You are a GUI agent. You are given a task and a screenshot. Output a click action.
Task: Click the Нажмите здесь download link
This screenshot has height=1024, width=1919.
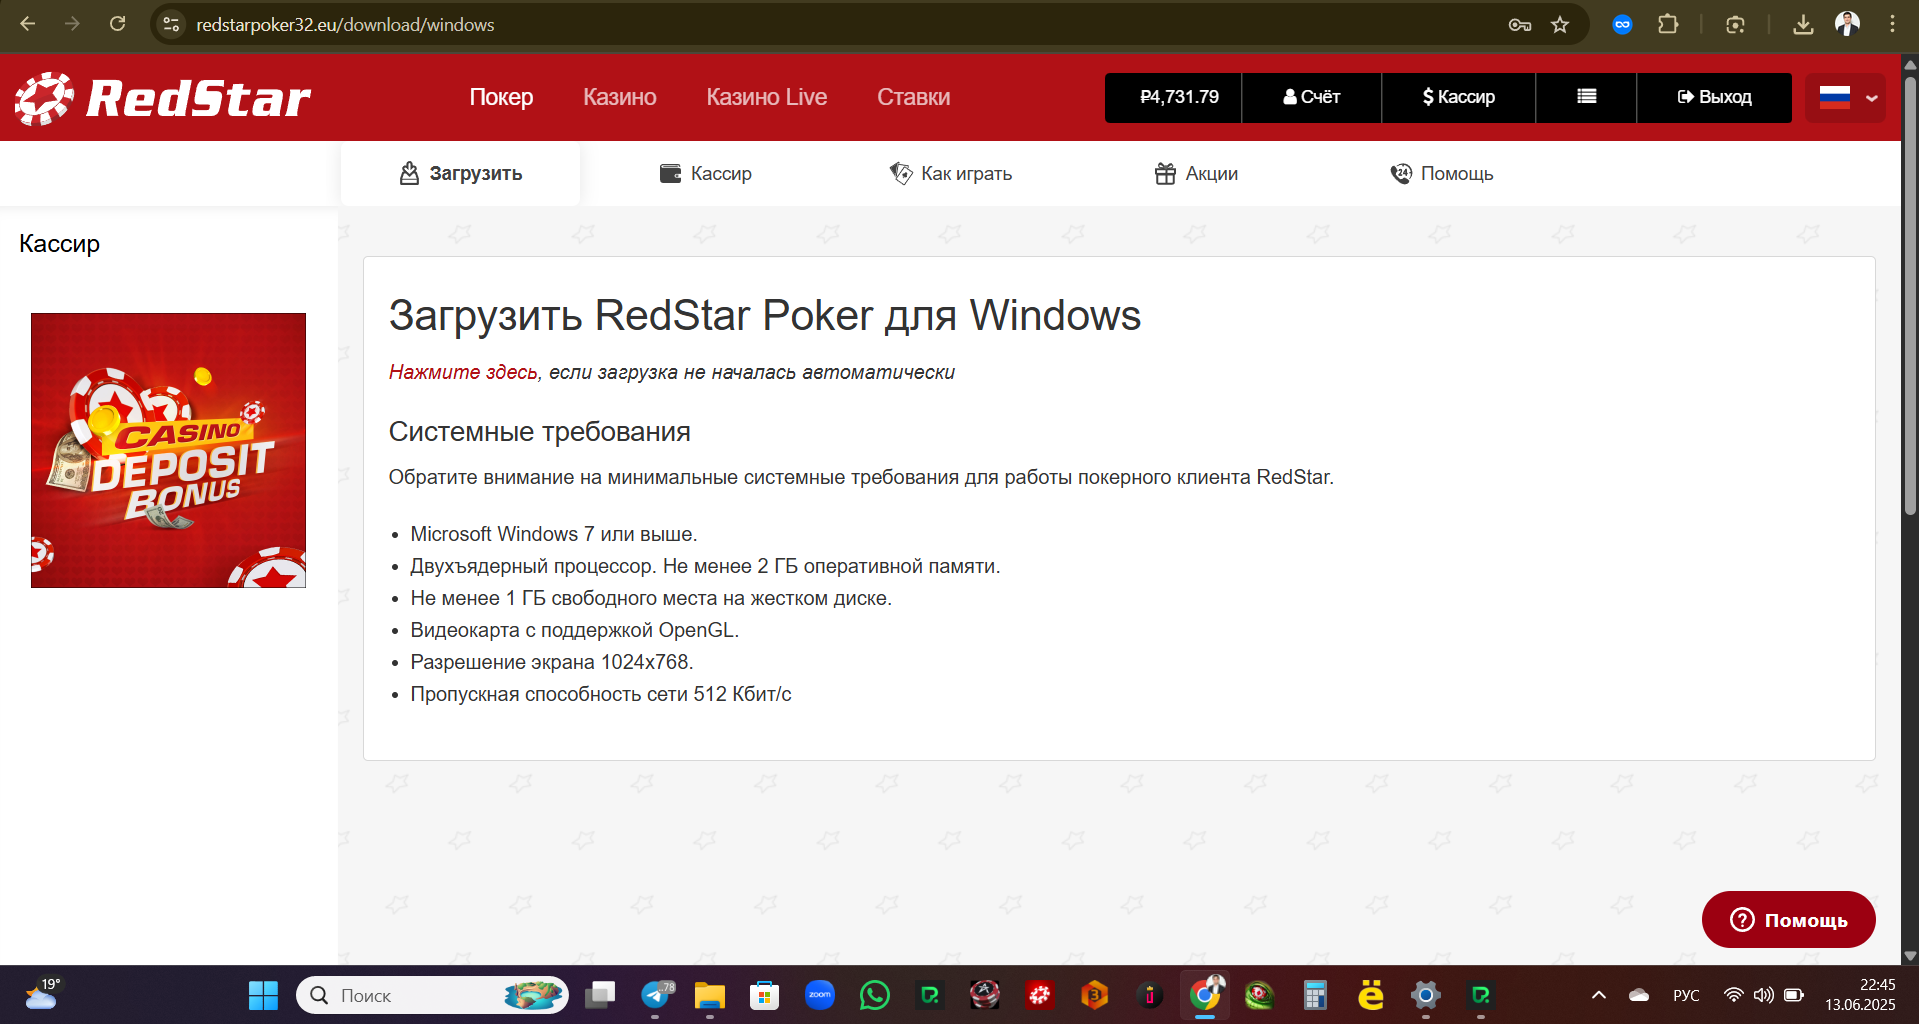point(463,372)
